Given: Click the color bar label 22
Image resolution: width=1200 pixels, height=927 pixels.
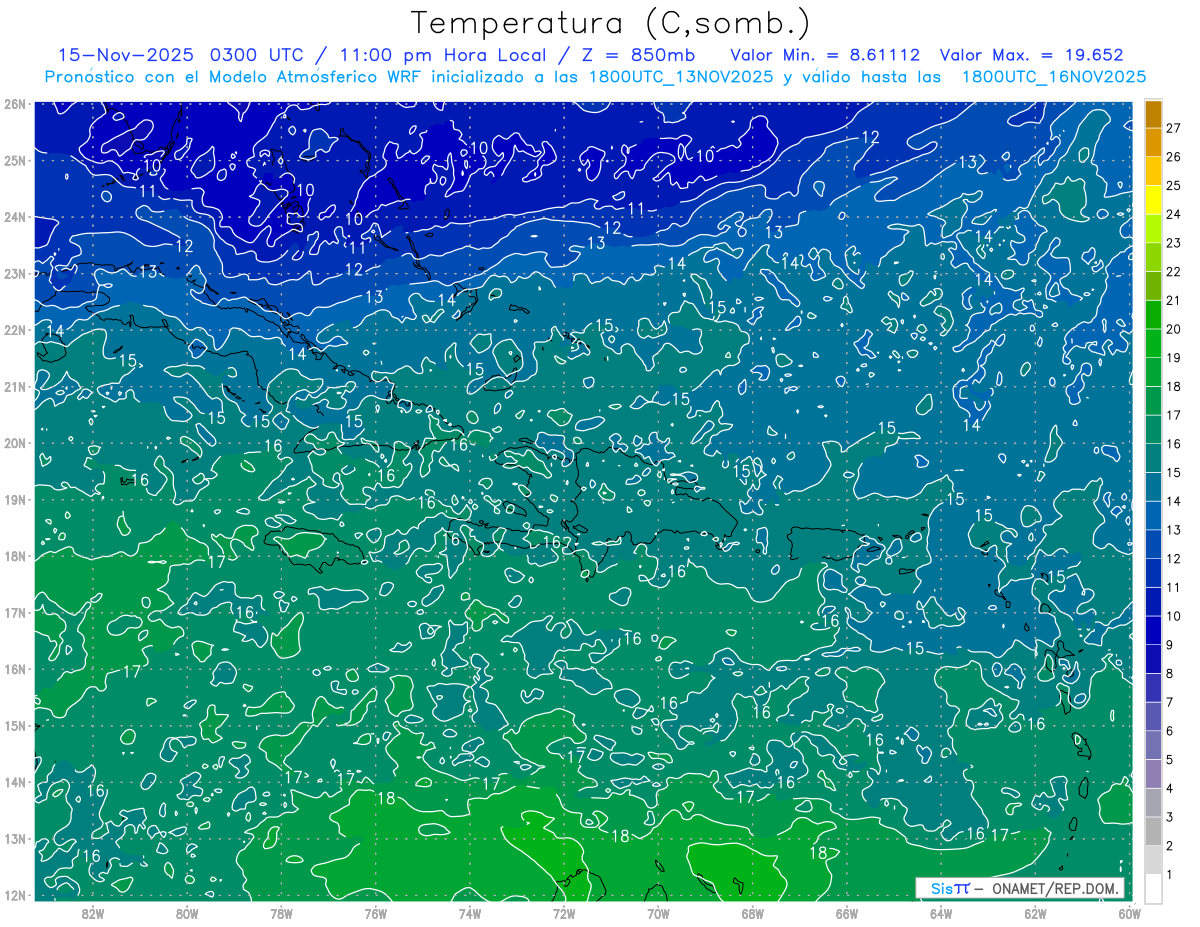Looking at the screenshot, I should 1174,272.
